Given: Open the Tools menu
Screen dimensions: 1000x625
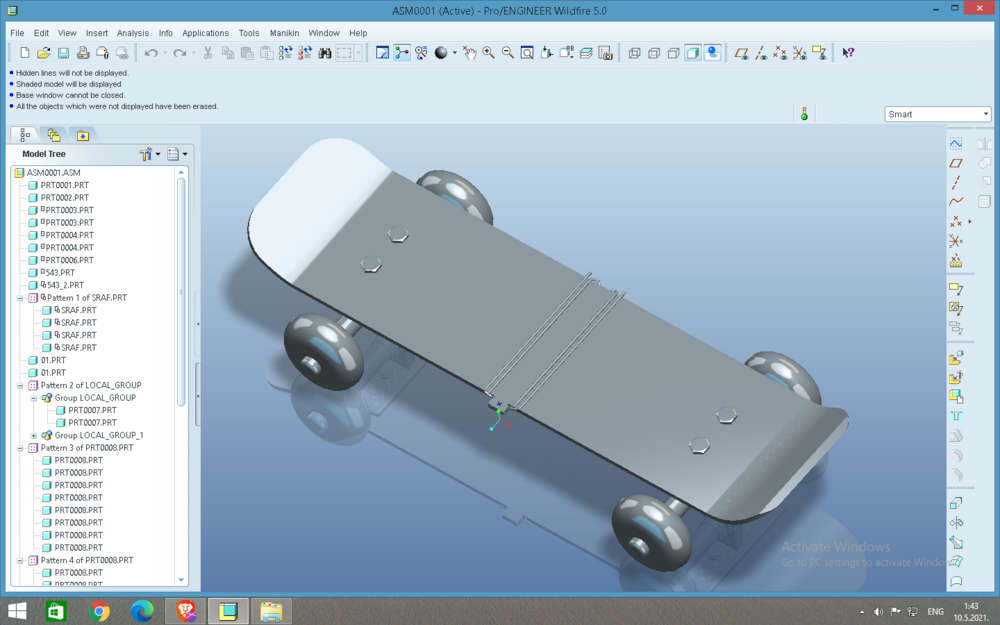Looking at the screenshot, I should point(249,33).
